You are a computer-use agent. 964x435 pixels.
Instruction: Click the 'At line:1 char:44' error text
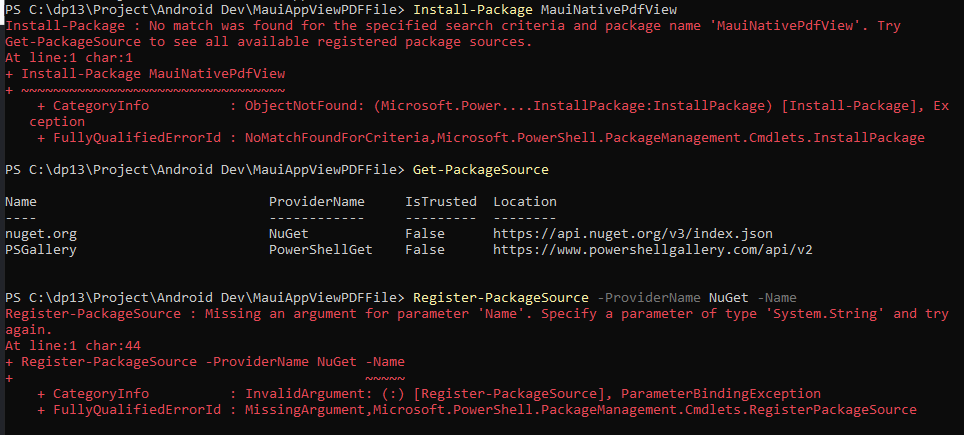click(x=73, y=345)
